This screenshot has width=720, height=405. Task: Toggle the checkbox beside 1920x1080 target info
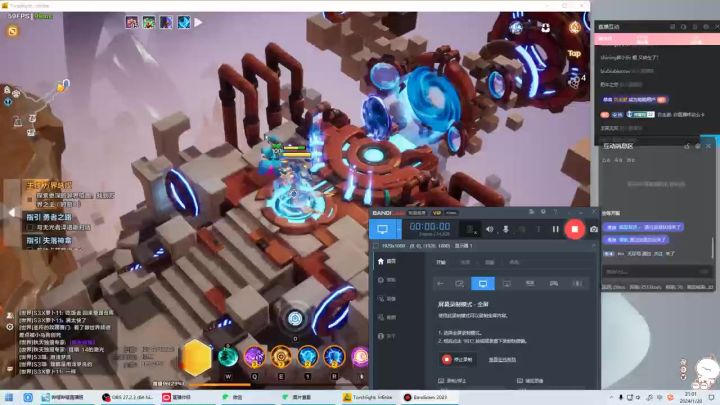click(376, 246)
